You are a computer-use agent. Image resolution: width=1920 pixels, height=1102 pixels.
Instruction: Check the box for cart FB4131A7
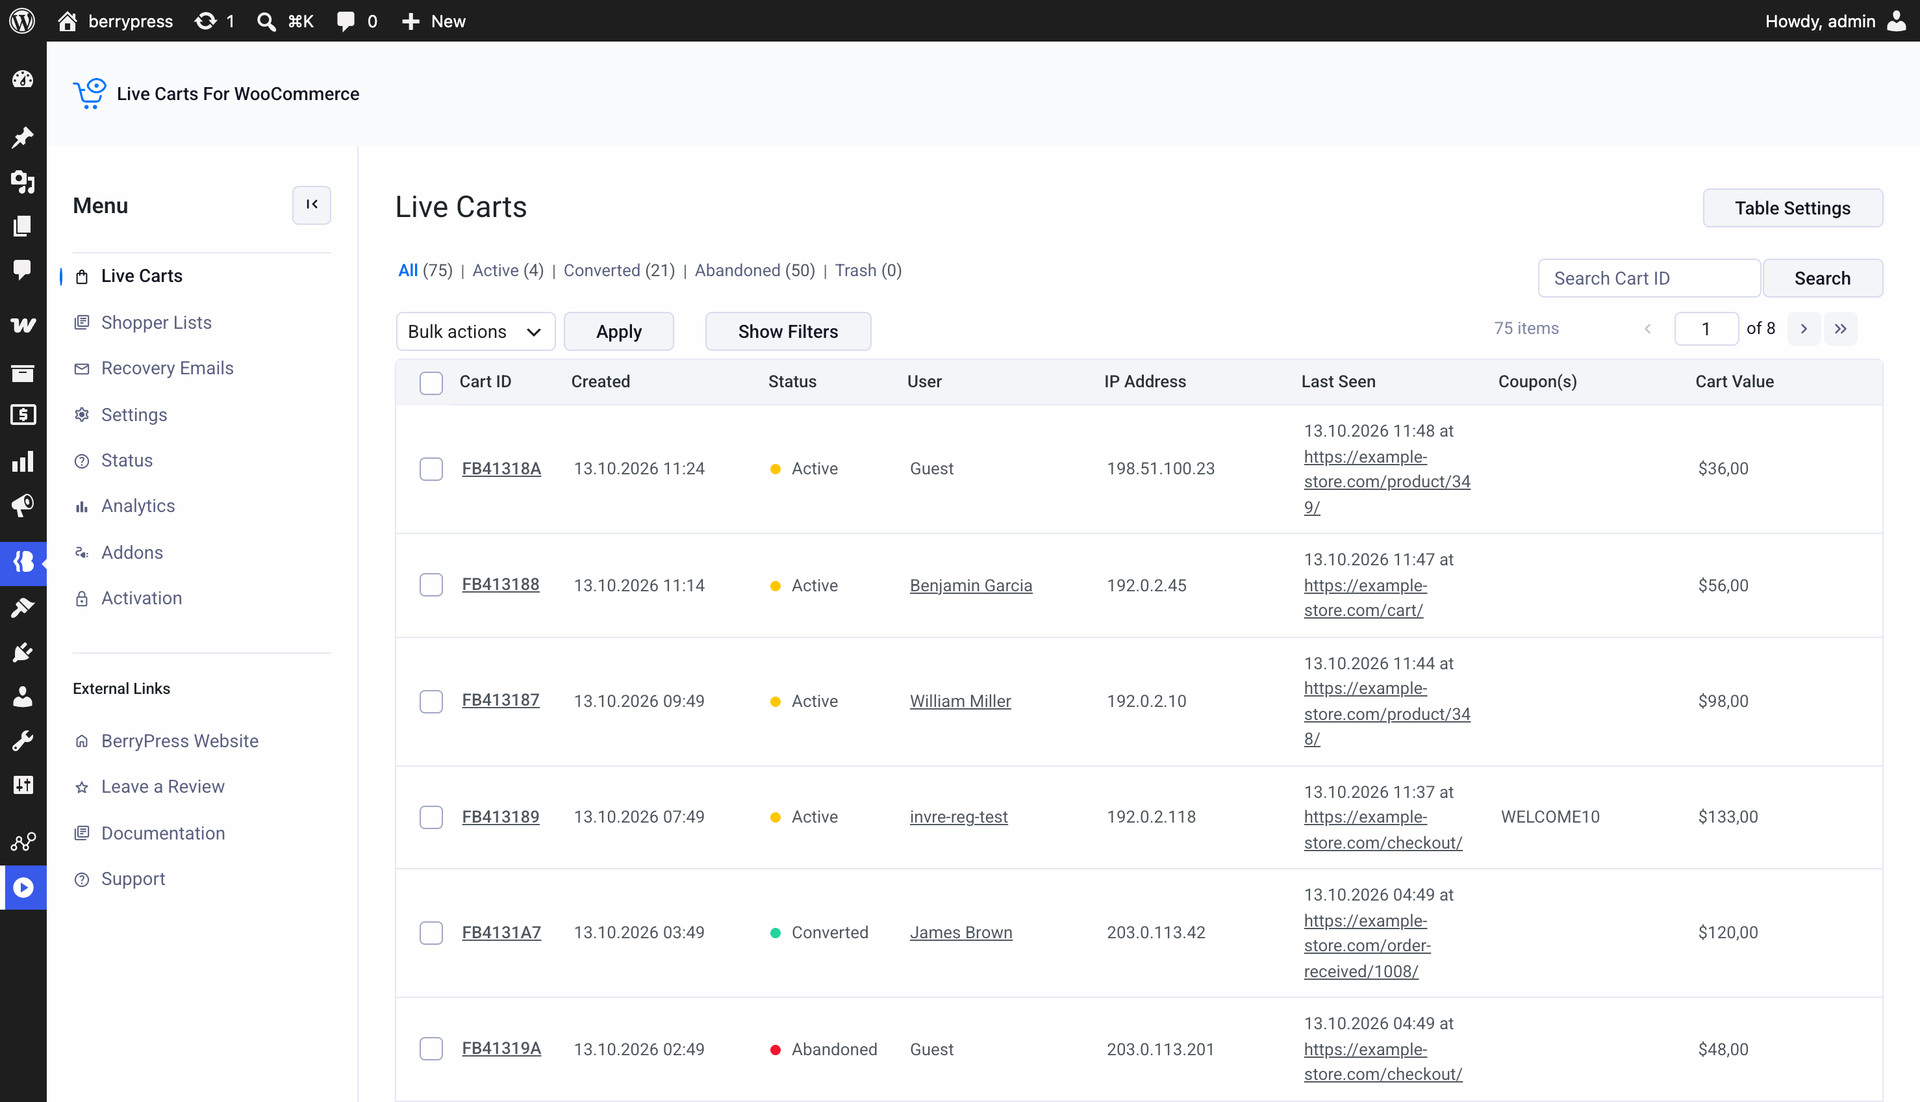click(x=431, y=933)
